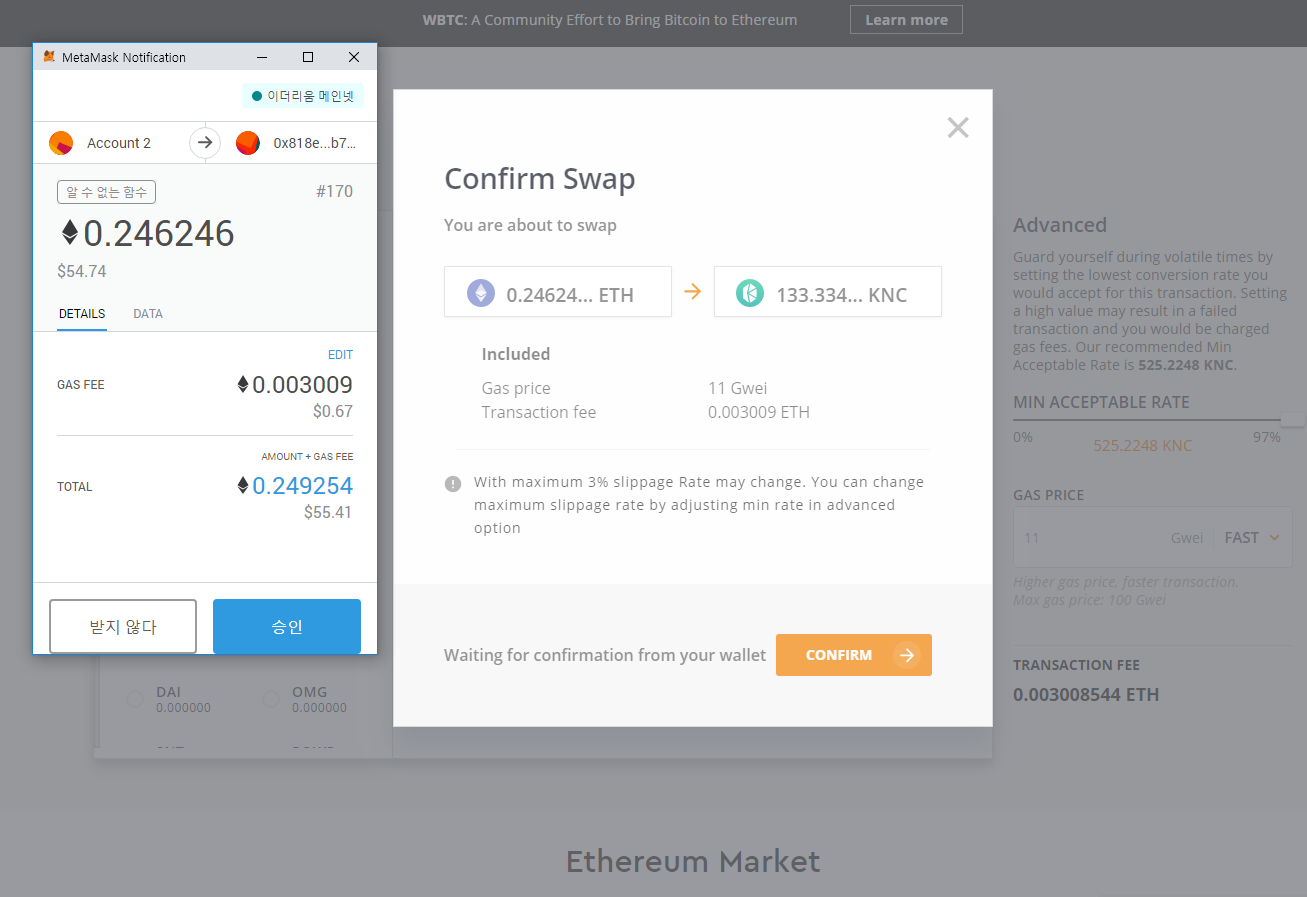Reject the transaction with 받지 않다 button
The width and height of the screenshot is (1307, 897).
123,627
